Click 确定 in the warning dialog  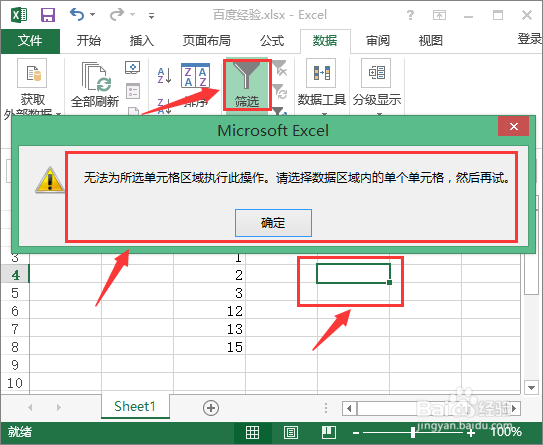273,223
